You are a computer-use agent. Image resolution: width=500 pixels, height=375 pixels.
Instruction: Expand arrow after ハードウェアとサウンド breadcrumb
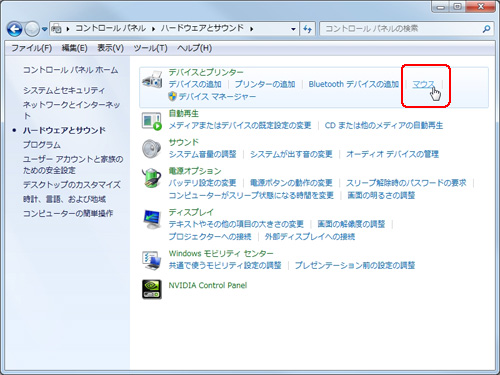pos(251,29)
